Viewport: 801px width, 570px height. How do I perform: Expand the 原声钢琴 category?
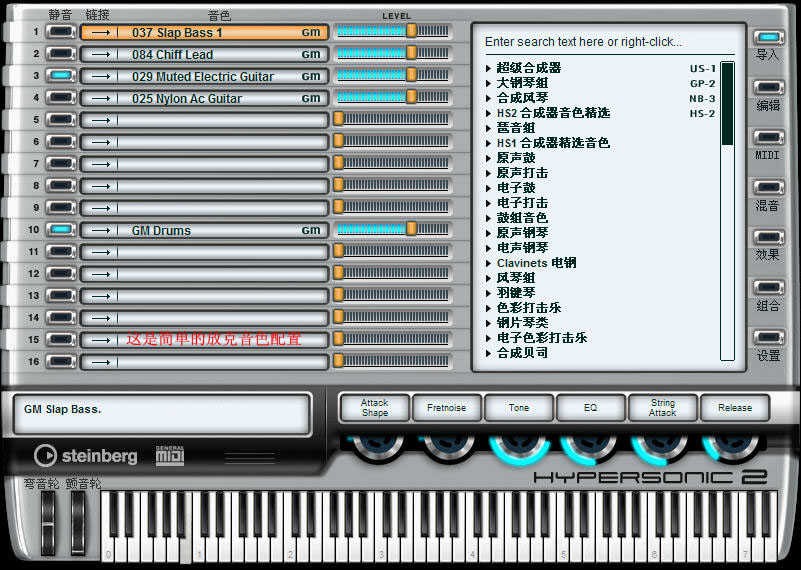pyautogui.click(x=489, y=233)
